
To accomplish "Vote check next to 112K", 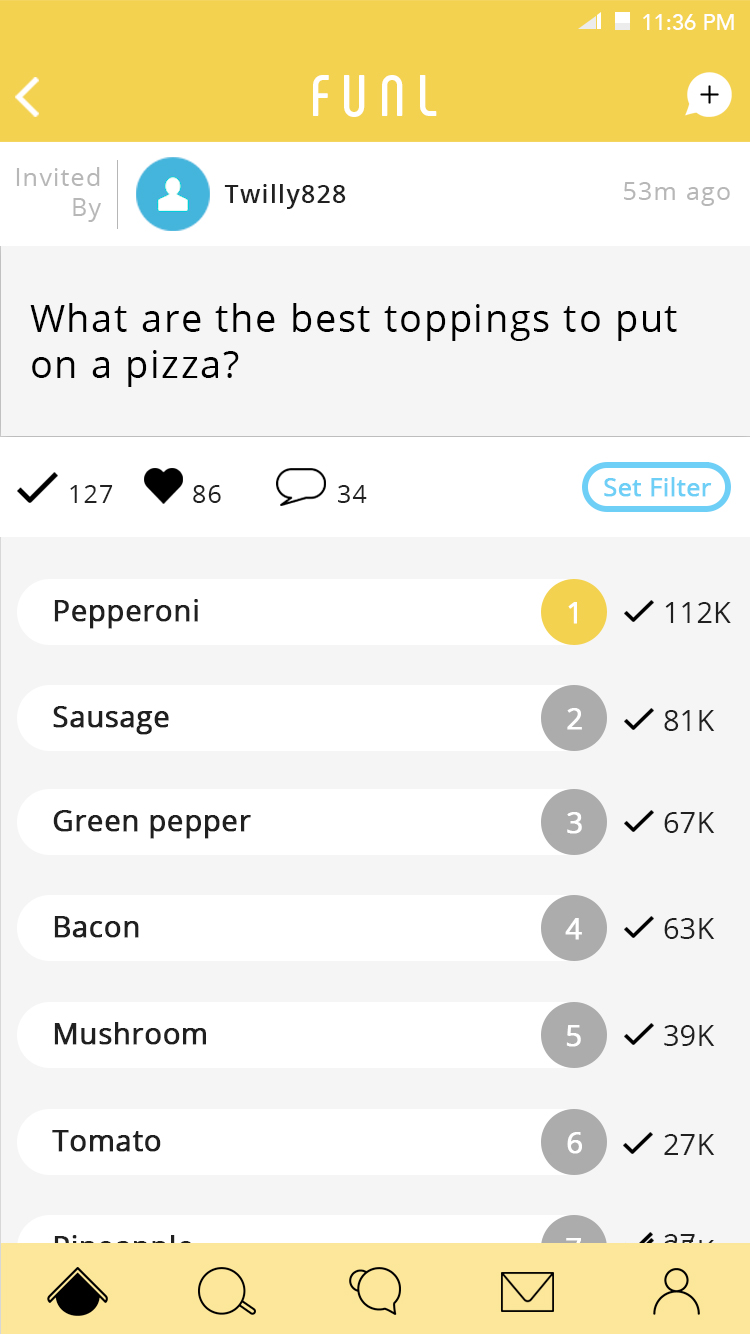I will (638, 612).
